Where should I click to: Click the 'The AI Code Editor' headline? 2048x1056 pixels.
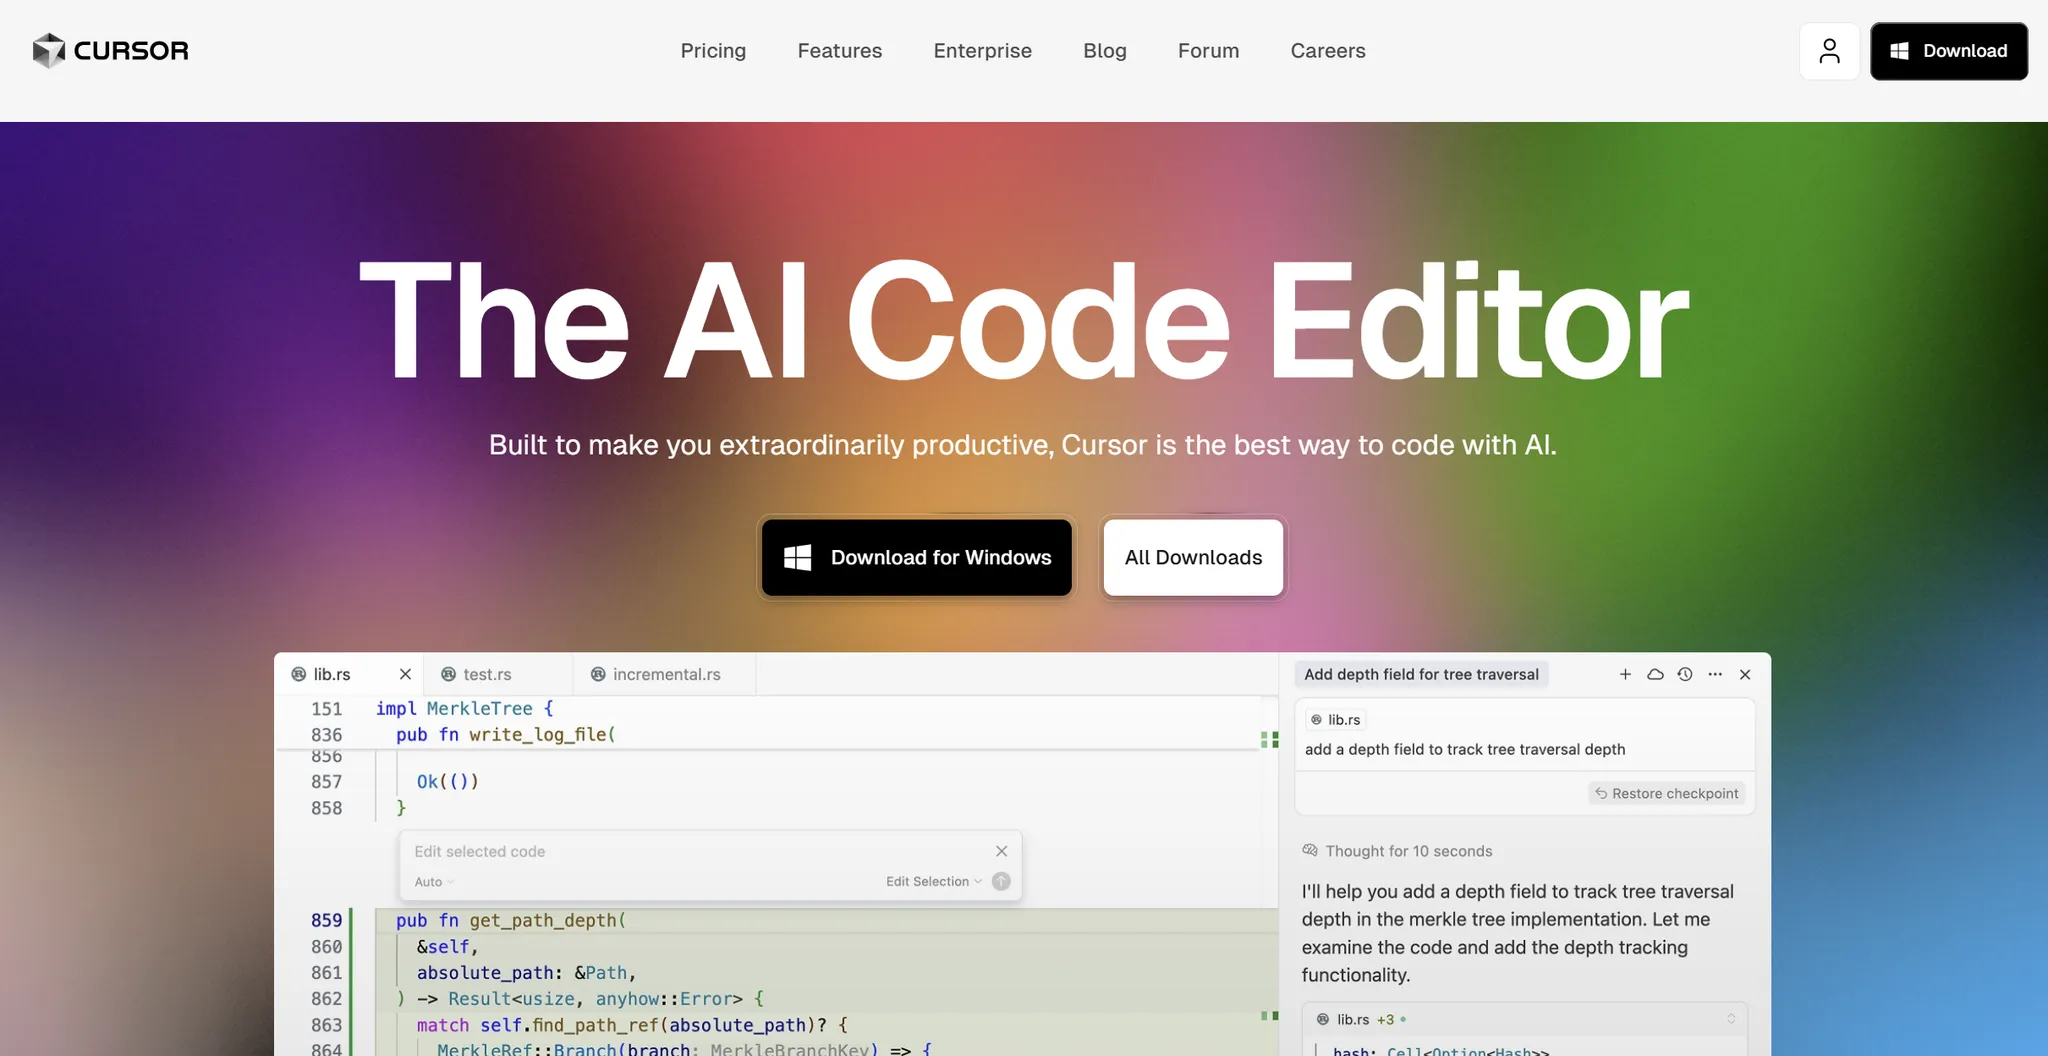tap(1024, 320)
